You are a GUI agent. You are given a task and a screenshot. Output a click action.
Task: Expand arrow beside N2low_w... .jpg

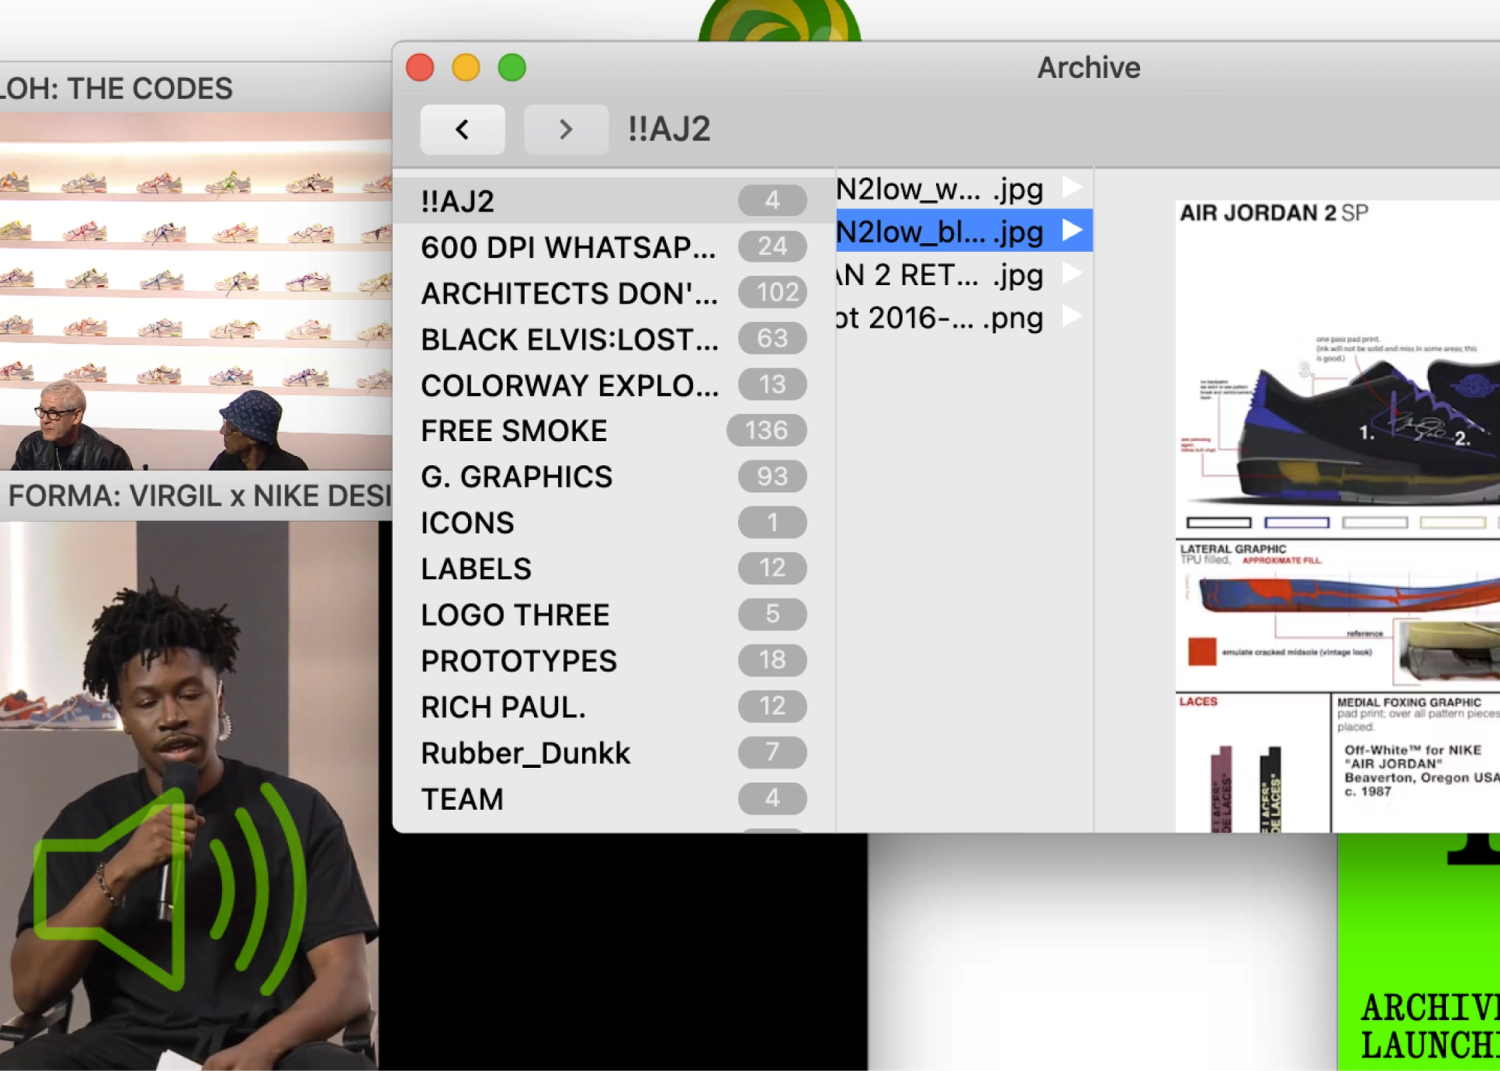1072,187
